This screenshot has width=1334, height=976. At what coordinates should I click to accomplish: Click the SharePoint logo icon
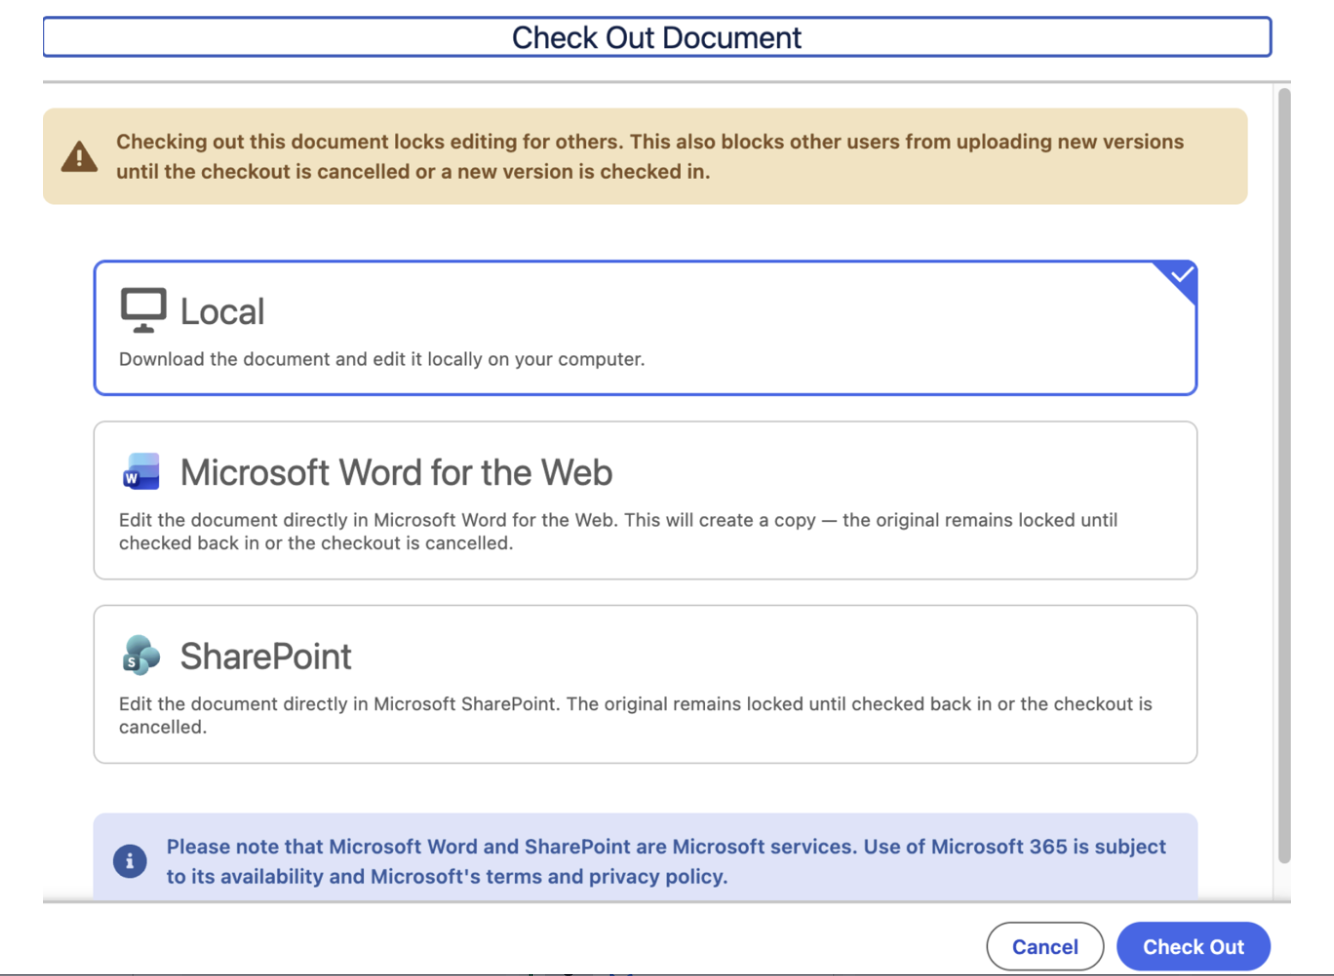click(141, 655)
